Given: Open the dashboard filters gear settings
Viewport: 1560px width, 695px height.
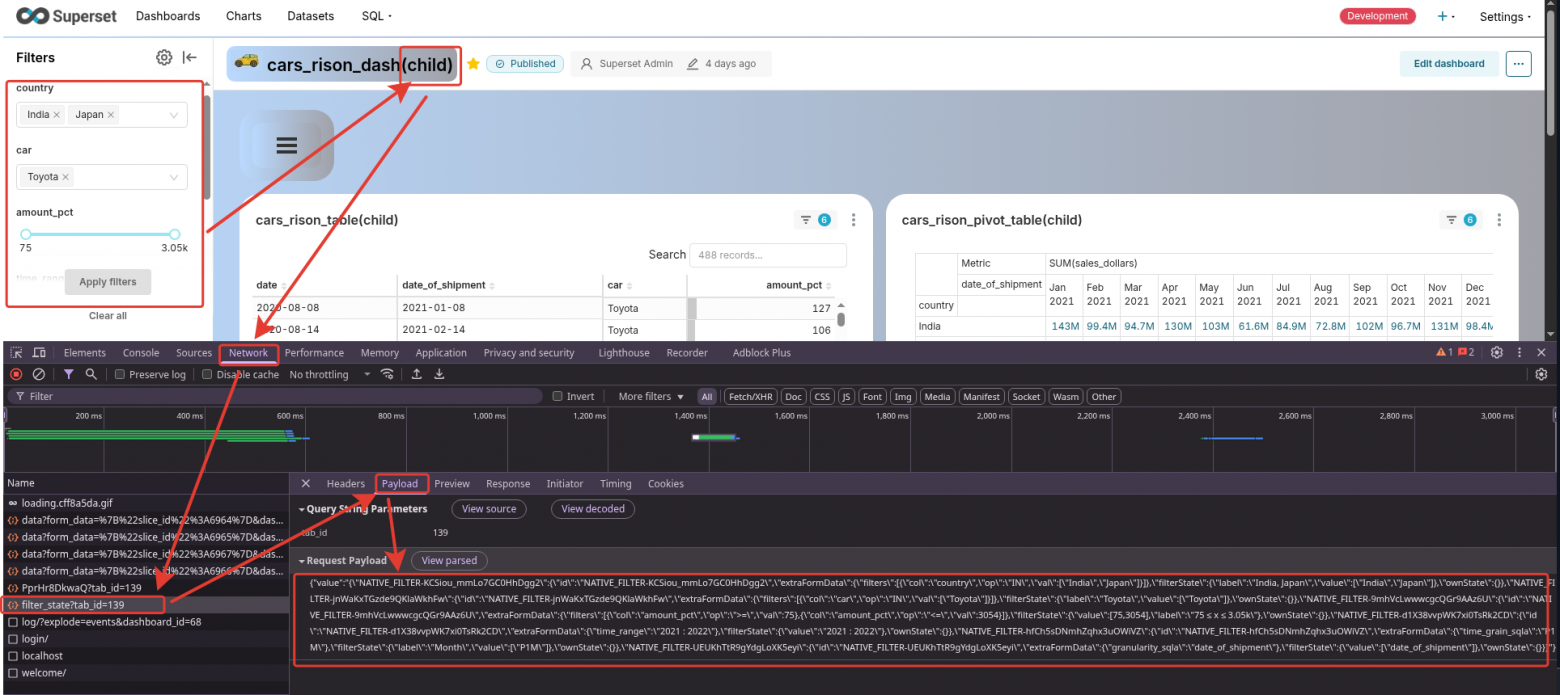Looking at the screenshot, I should coord(164,57).
